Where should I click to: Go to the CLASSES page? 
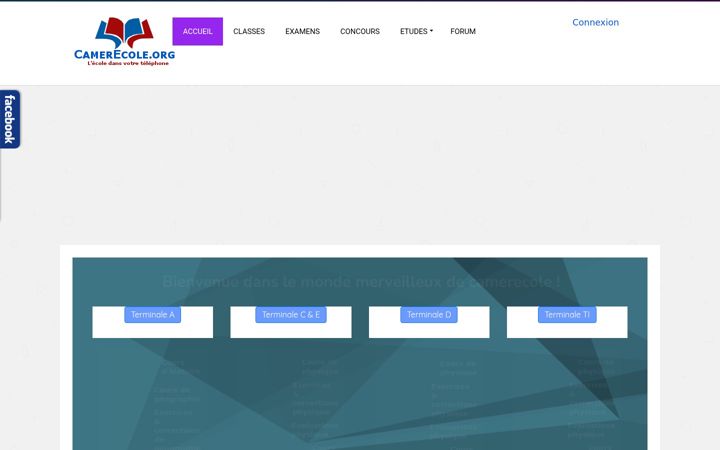(x=249, y=31)
